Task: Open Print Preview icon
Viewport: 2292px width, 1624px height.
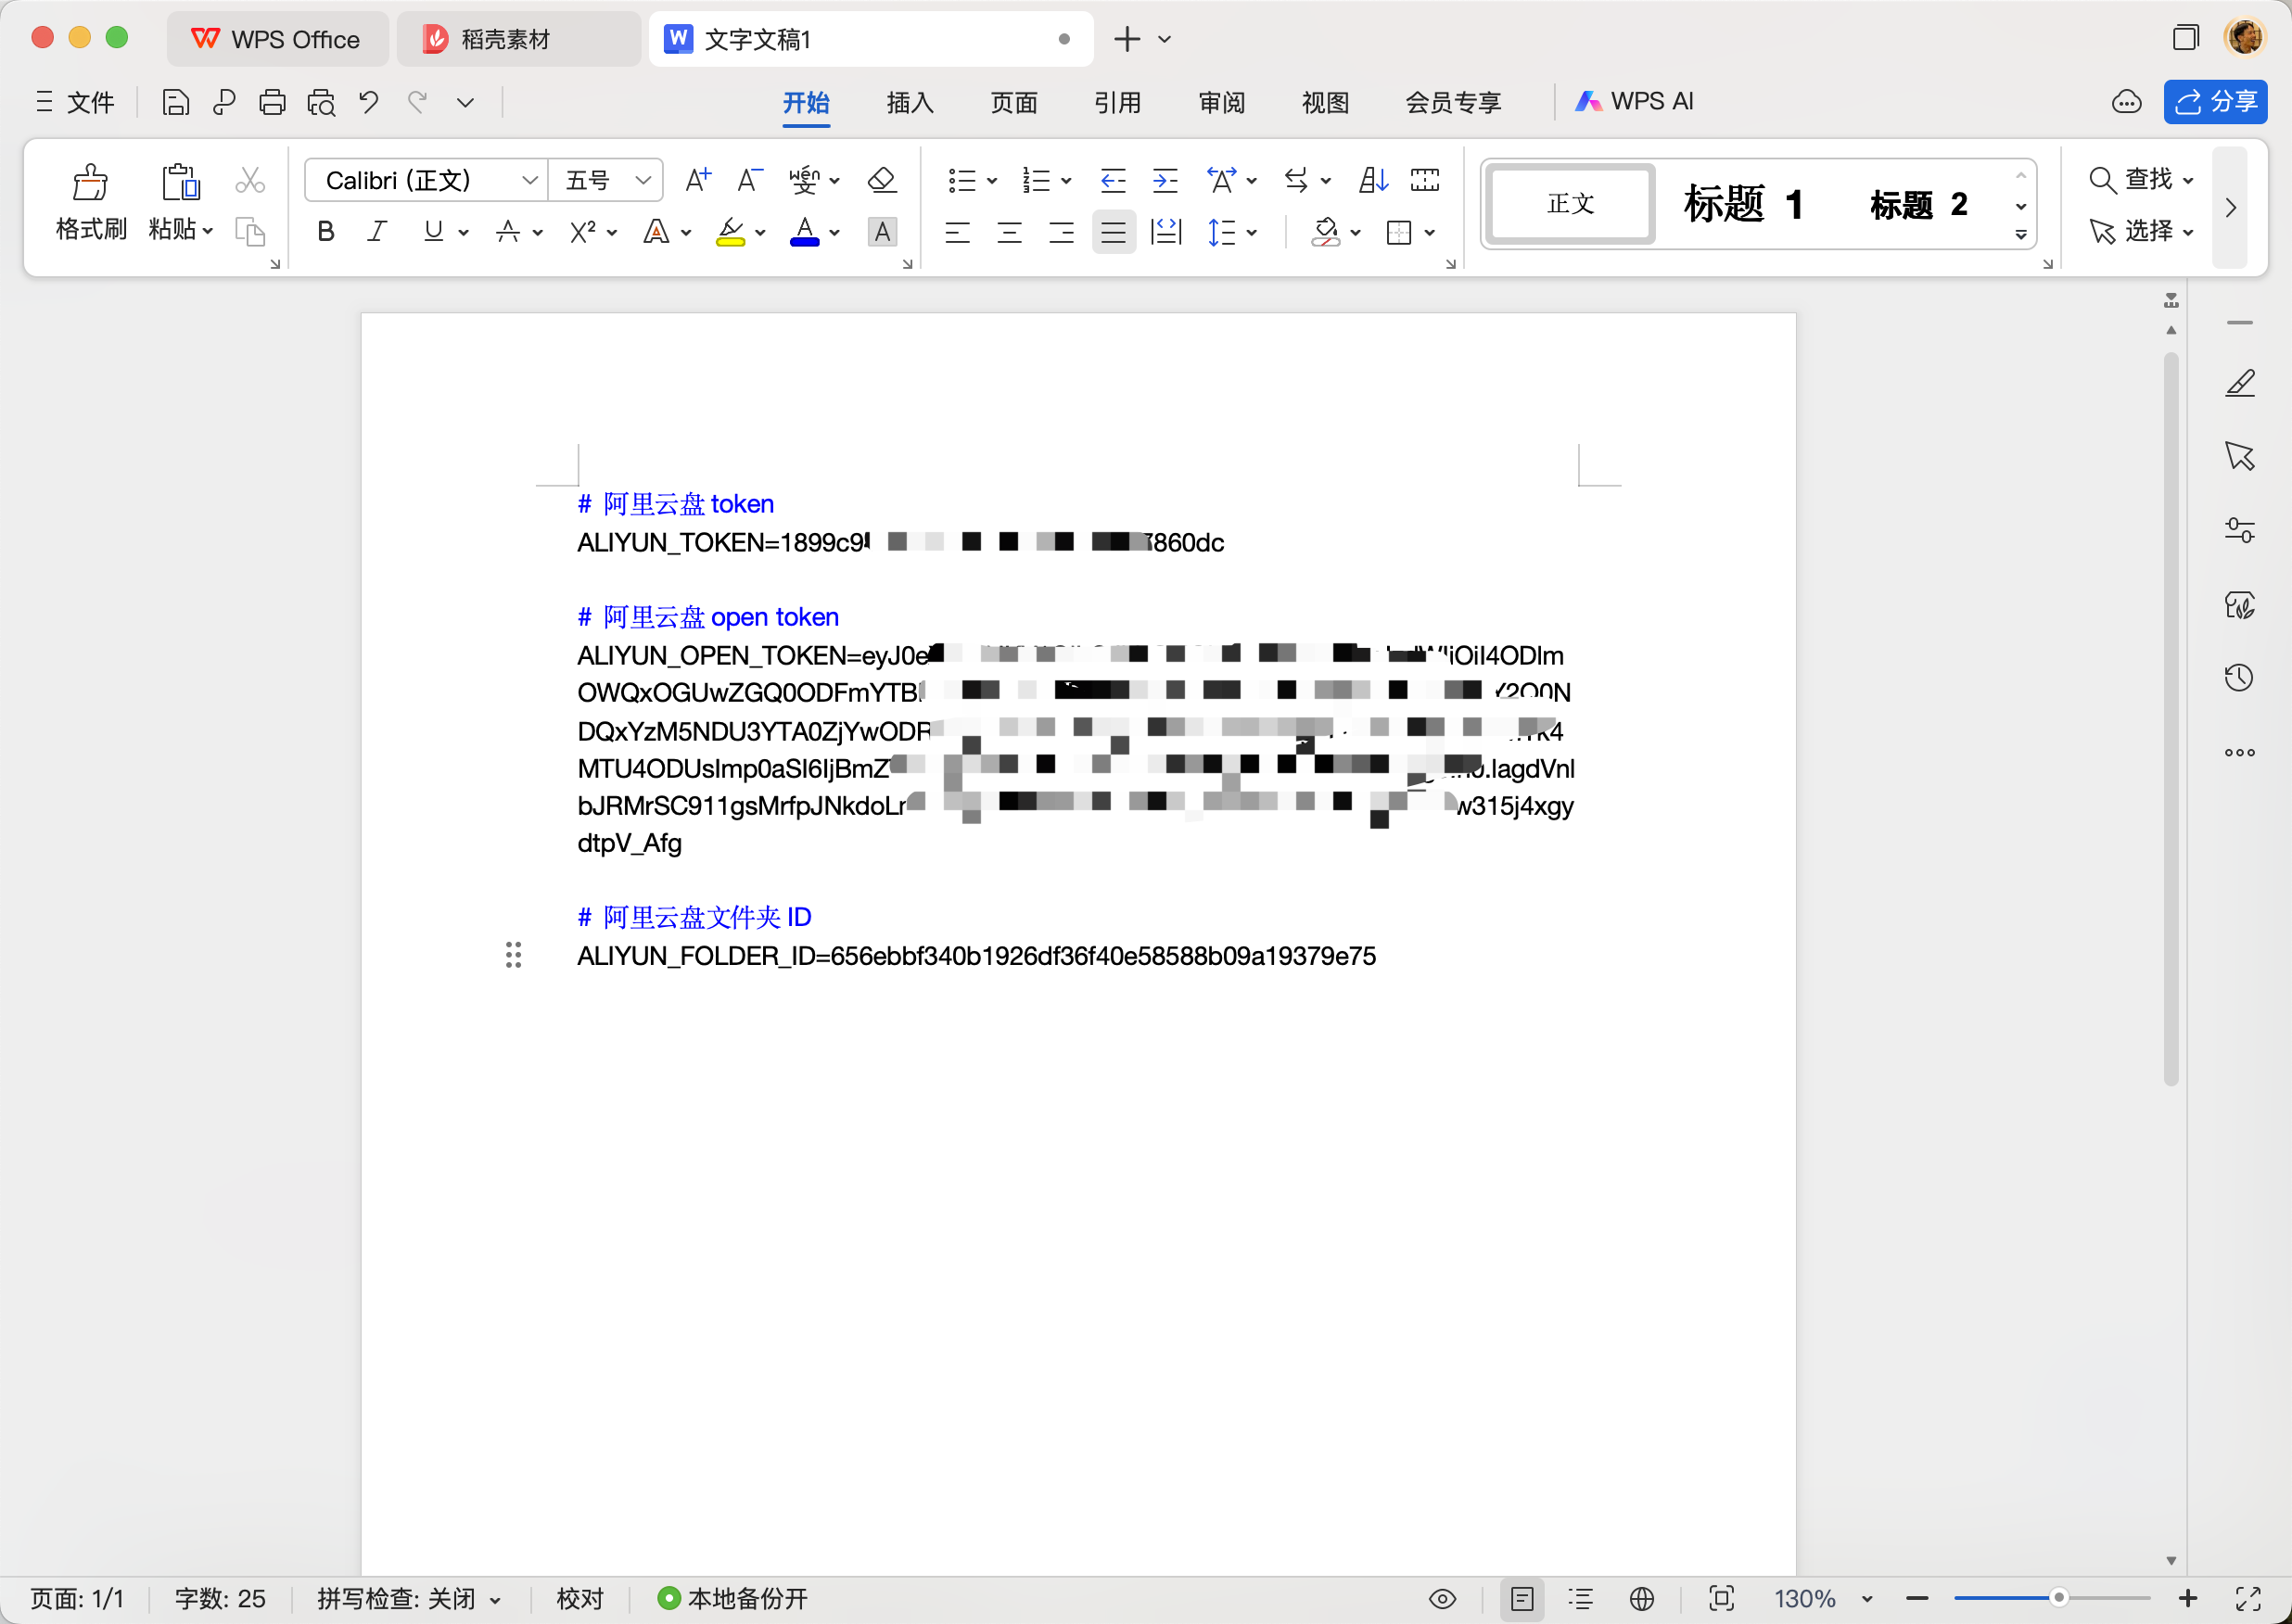Action: click(321, 102)
